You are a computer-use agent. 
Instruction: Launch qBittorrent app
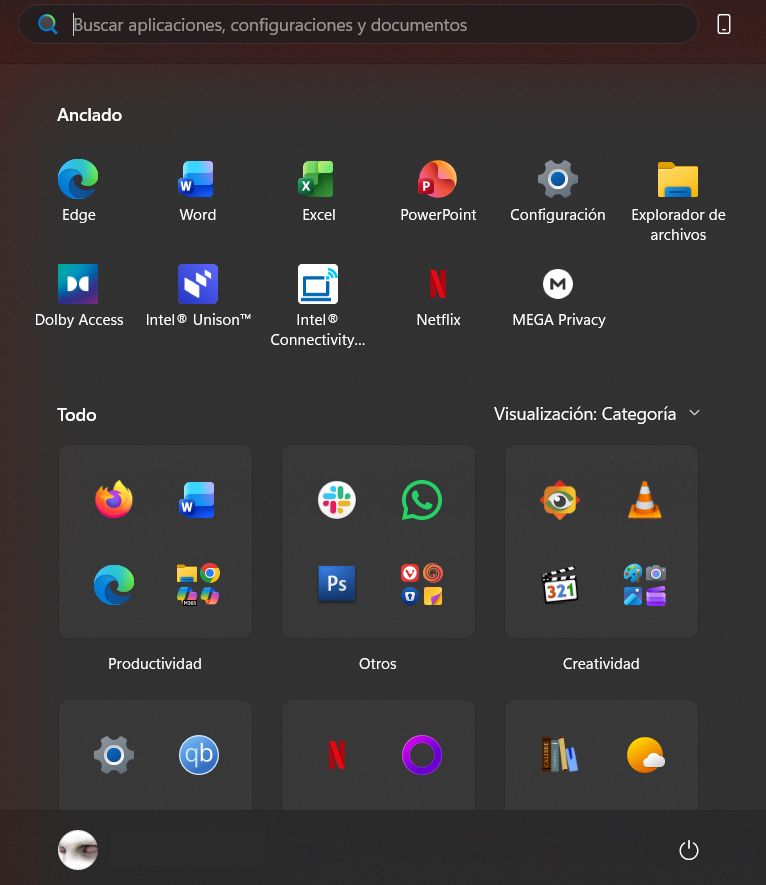point(198,755)
